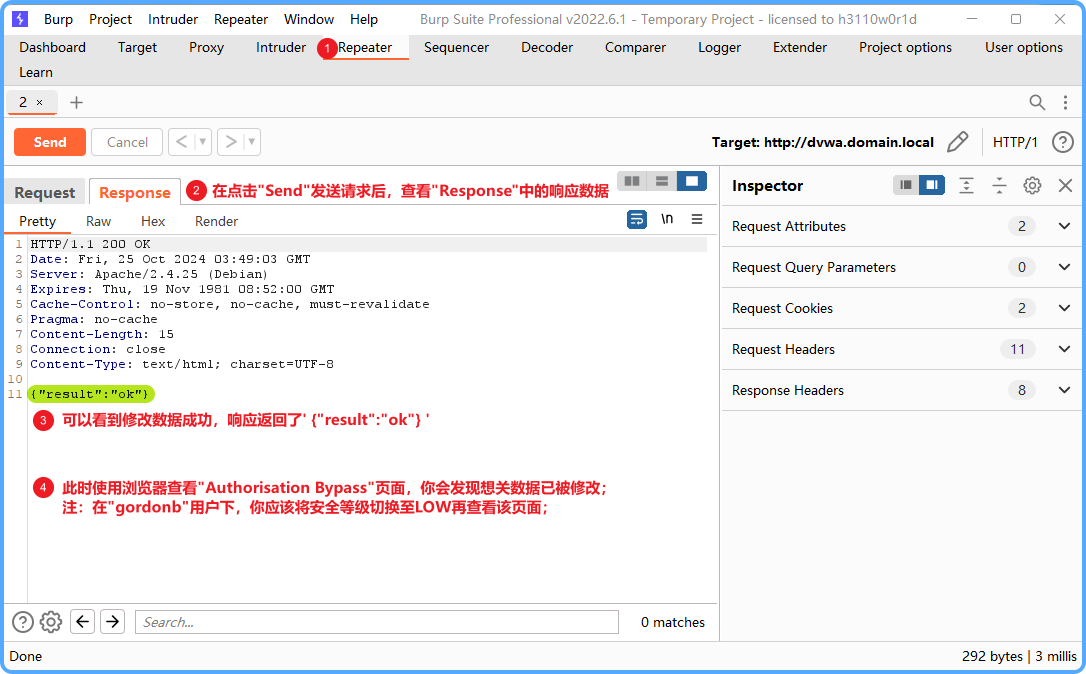This screenshot has width=1086, height=674.
Task: Open the Help menu
Action: point(364,19)
